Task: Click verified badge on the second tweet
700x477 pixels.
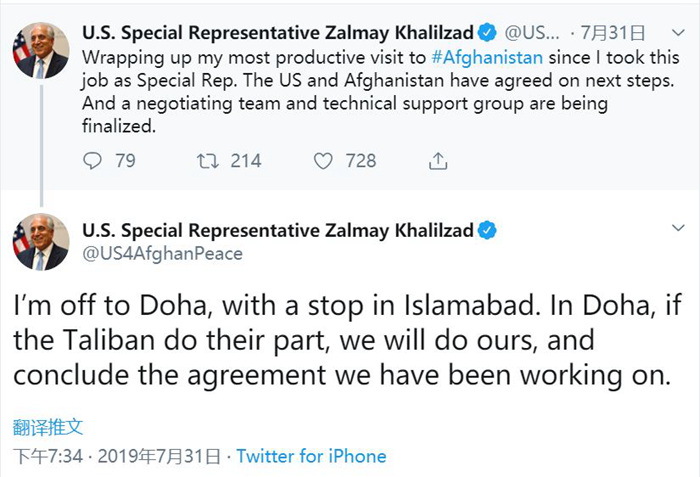Action: (x=487, y=231)
